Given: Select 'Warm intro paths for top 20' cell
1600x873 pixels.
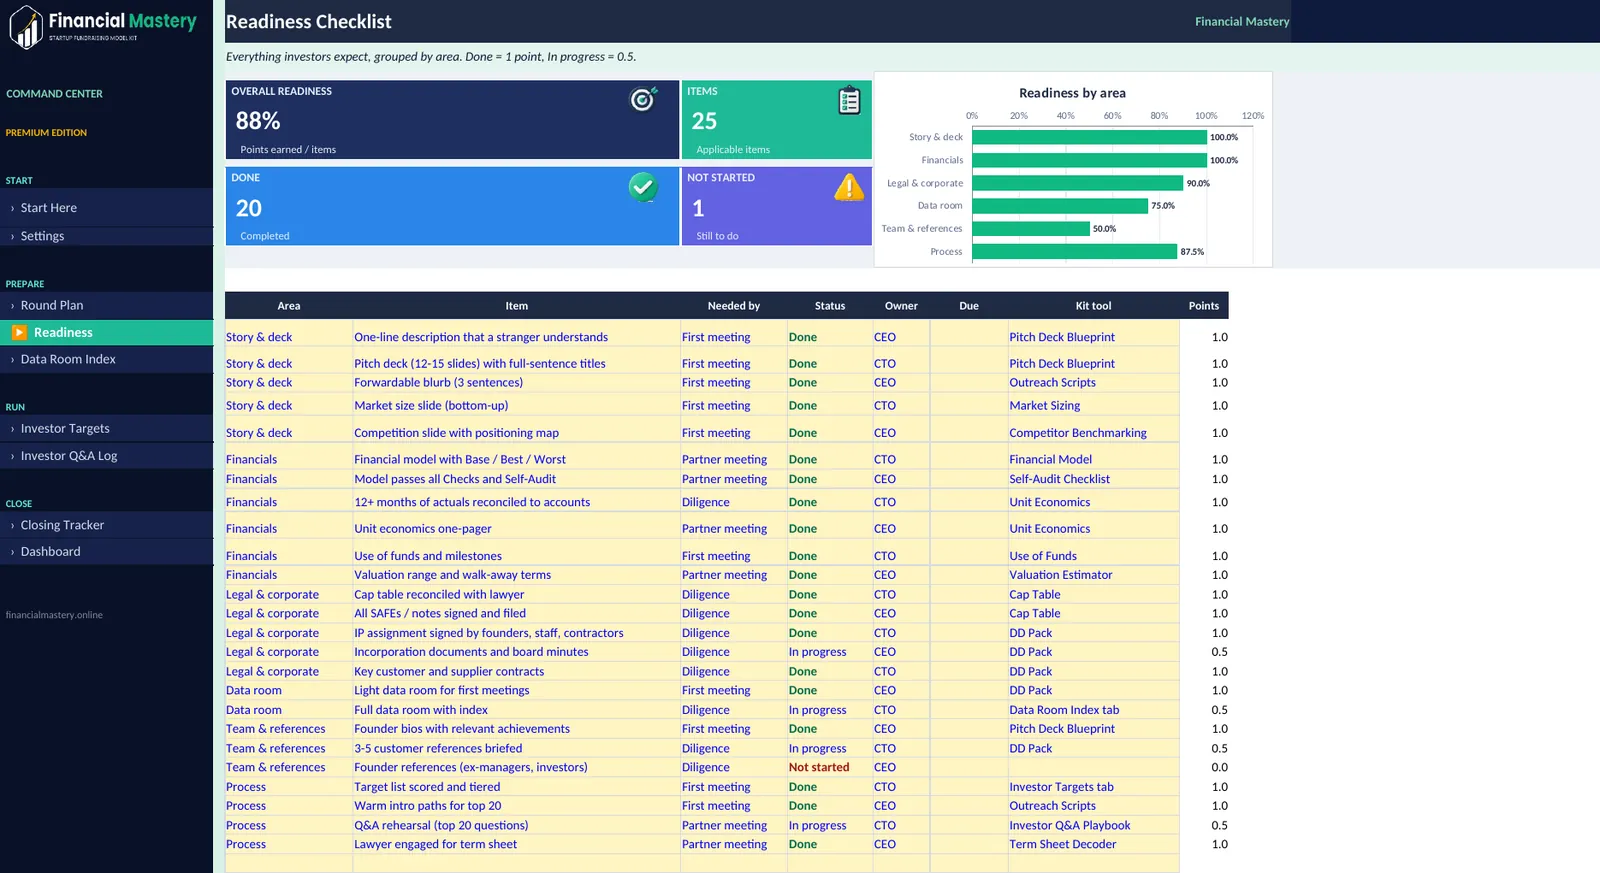Looking at the screenshot, I should (x=516, y=806).
